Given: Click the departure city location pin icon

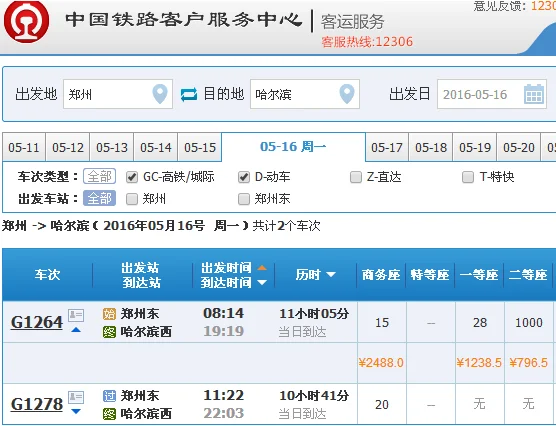Looking at the screenshot, I should point(160,94).
